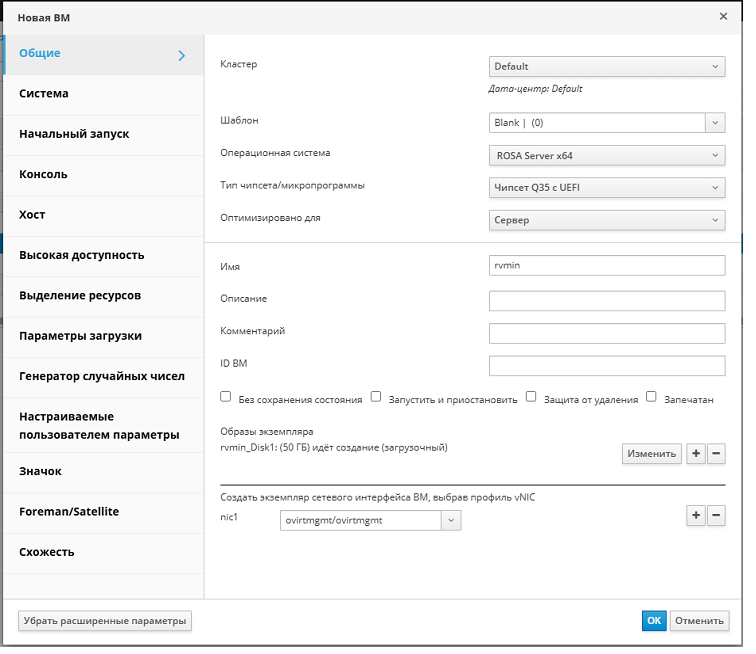Screen dimensions: 756x654
Task: Check the Запечатан option
Action: coord(651,397)
